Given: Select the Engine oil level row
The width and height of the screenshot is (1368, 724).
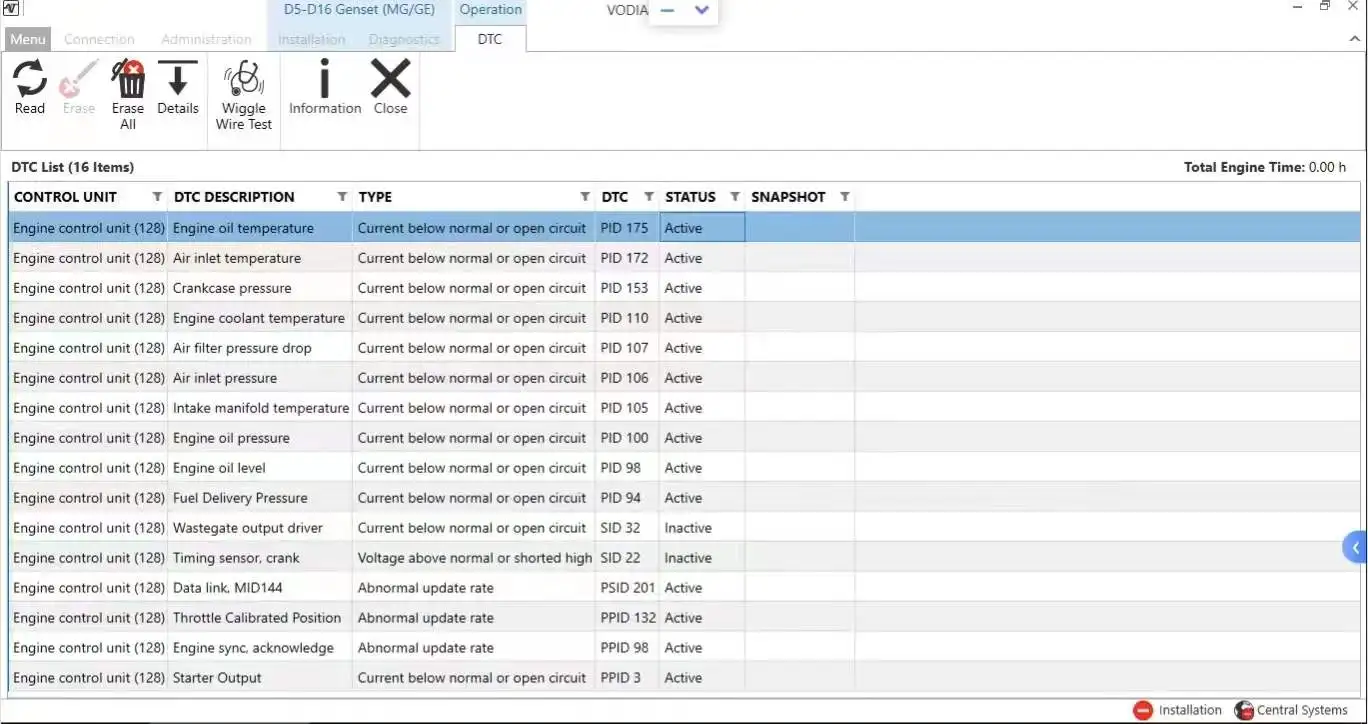Looking at the screenshot, I should pos(684,468).
